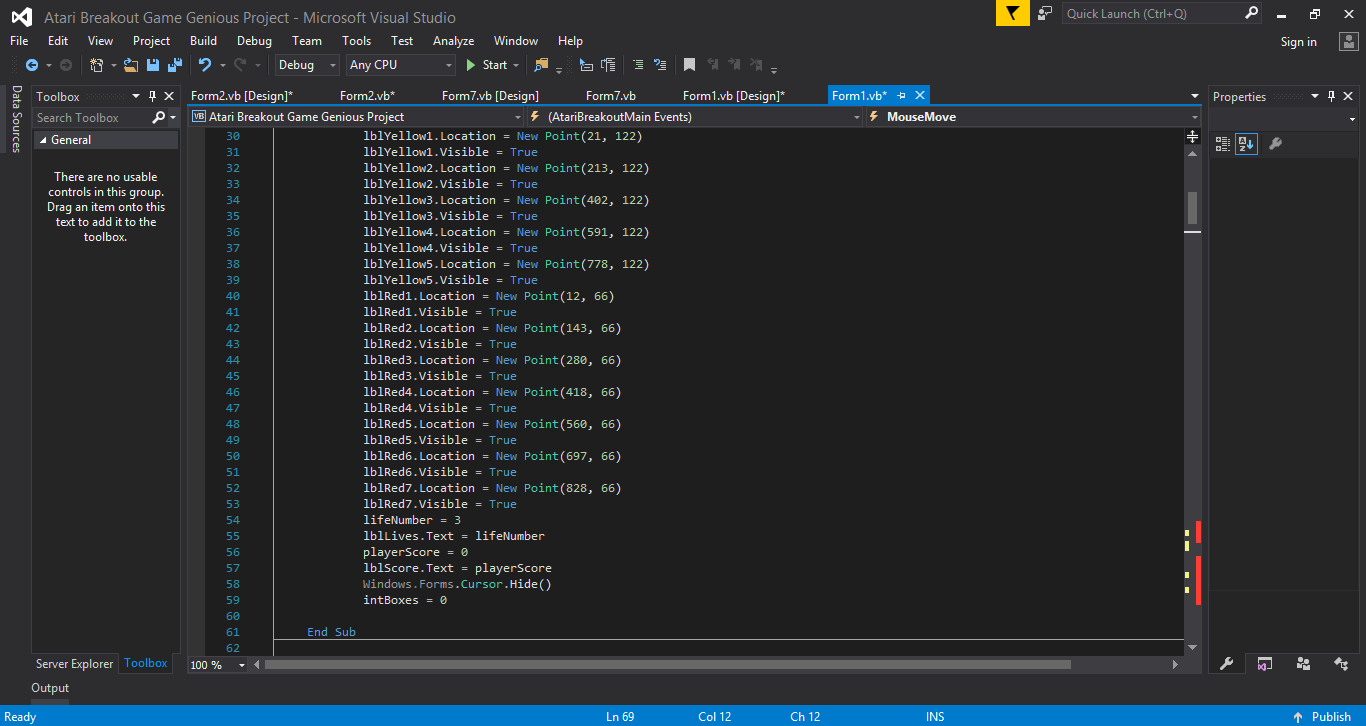Click the Class View icon in bottom-right tabs
The image size is (1366, 726).
1341,663
